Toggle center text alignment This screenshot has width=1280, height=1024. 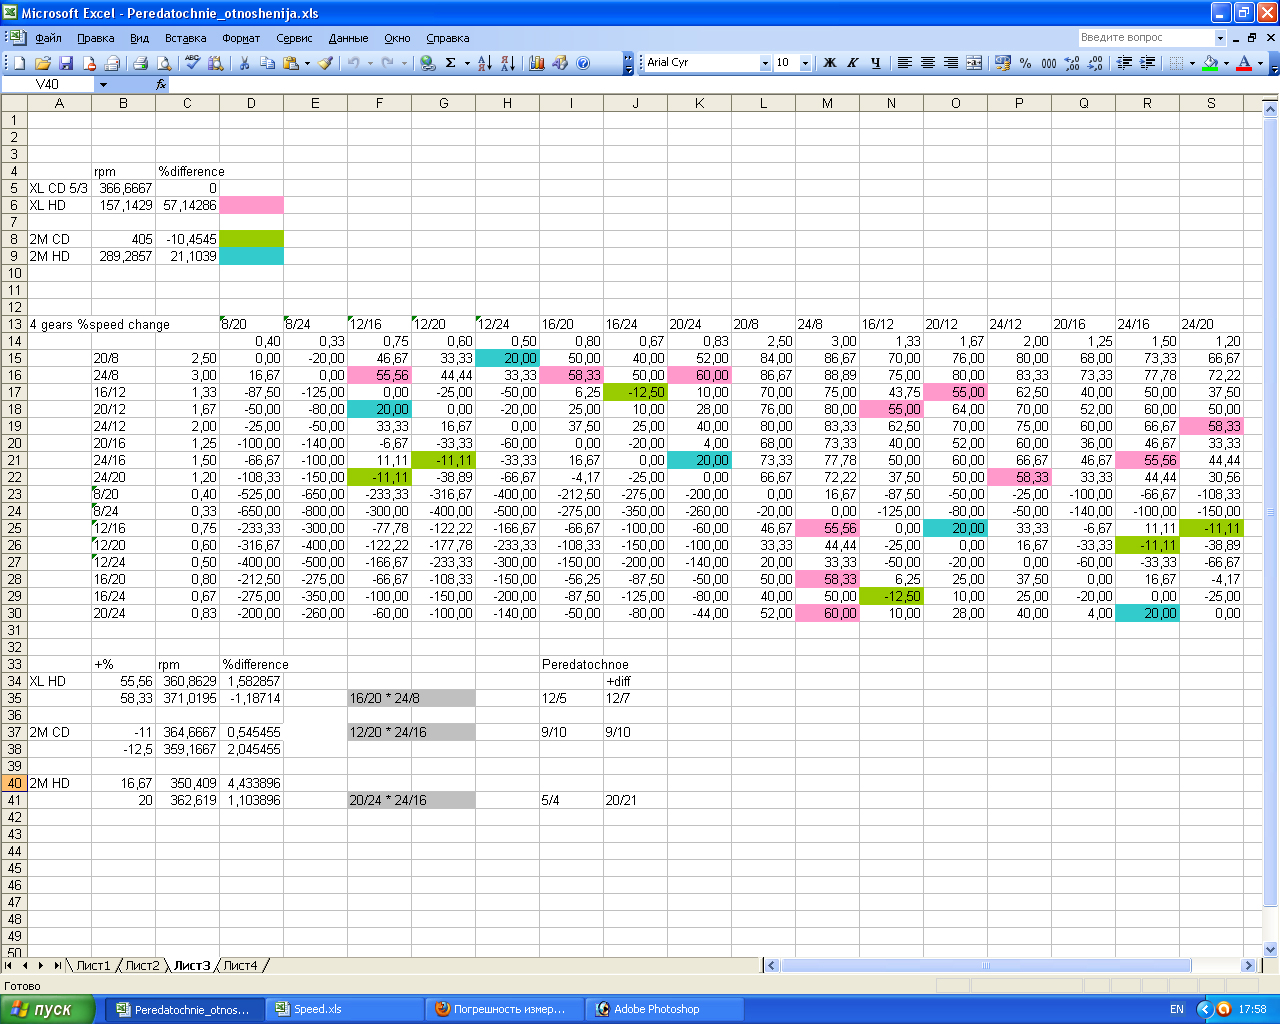coord(927,63)
